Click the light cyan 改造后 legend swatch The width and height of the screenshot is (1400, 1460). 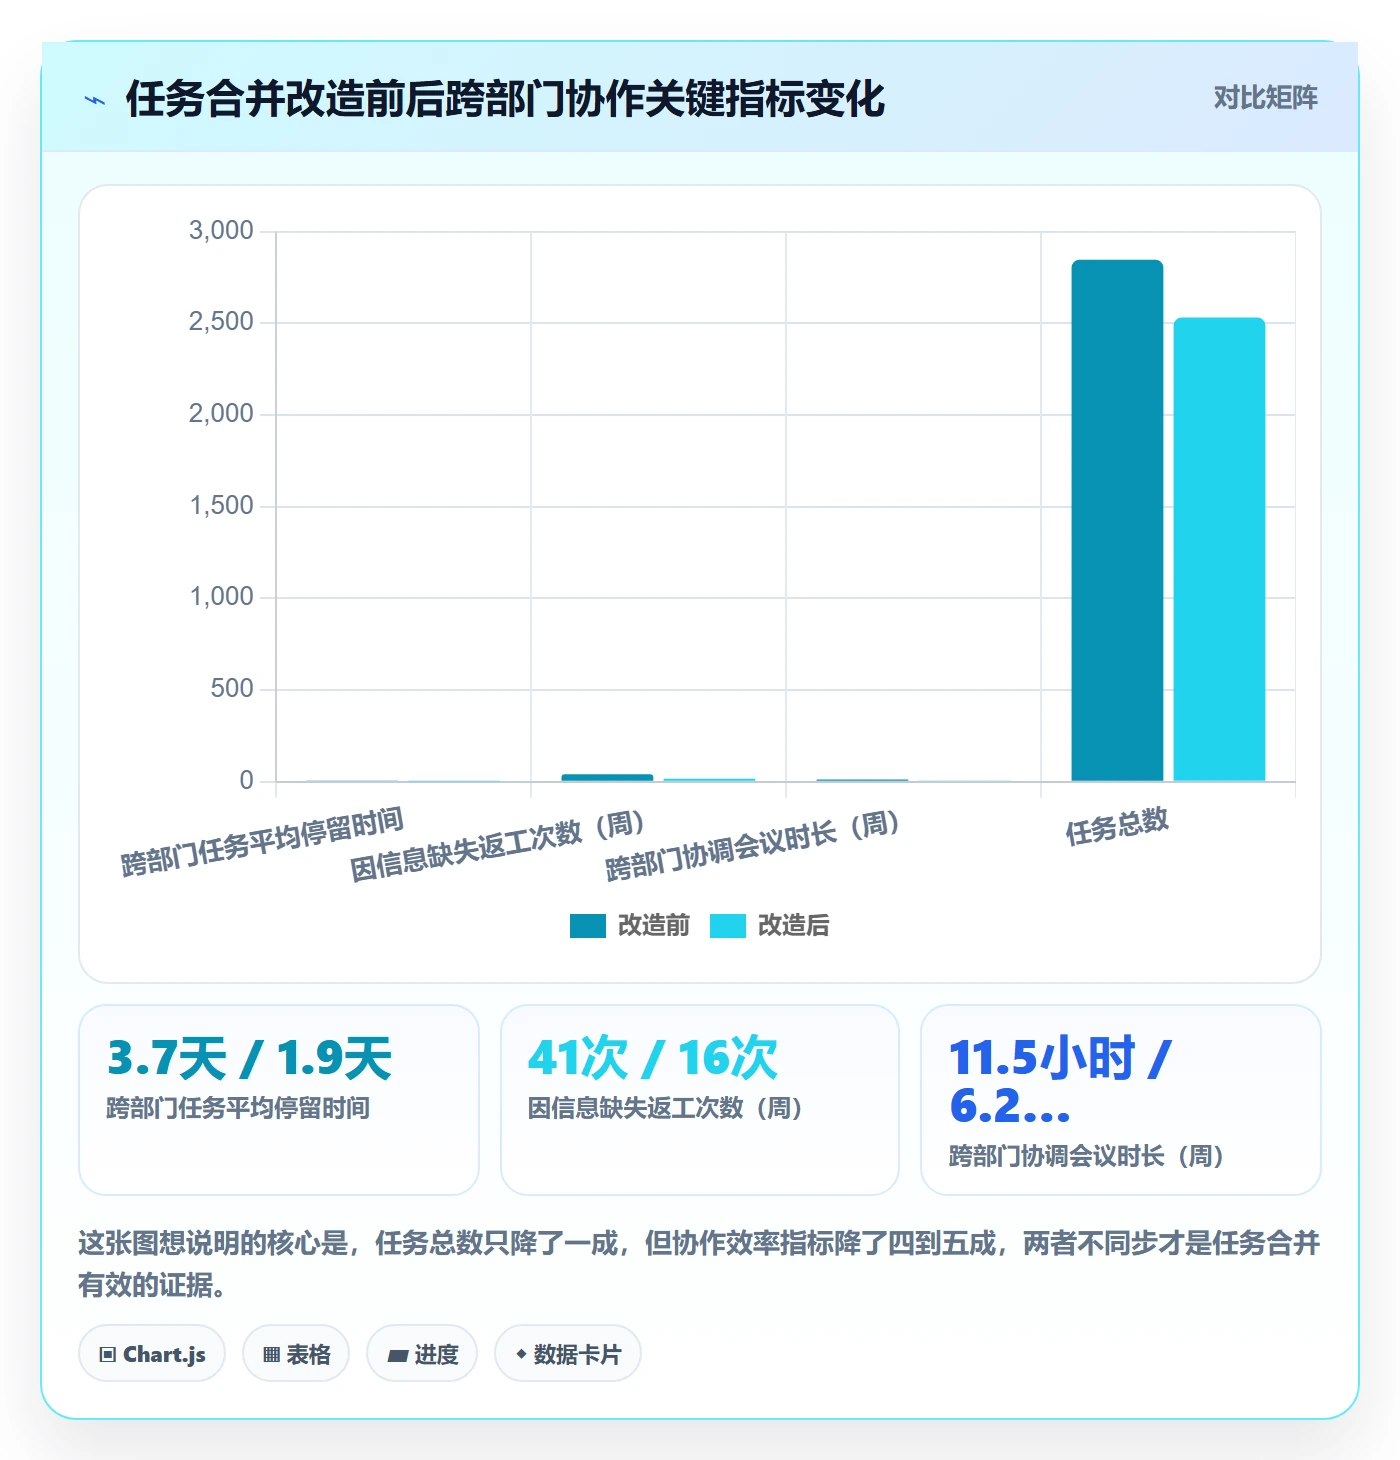point(728,926)
